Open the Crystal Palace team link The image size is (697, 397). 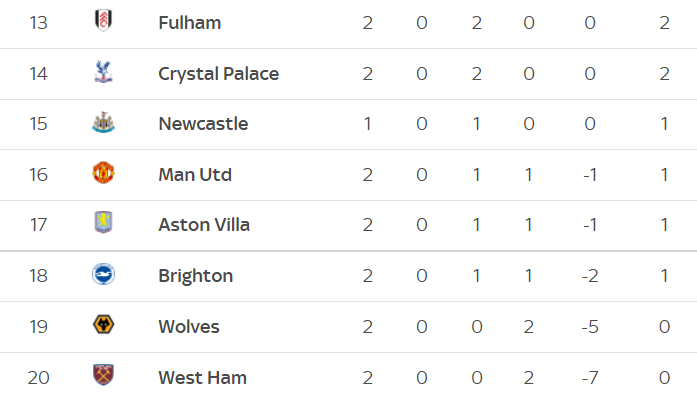[219, 74]
